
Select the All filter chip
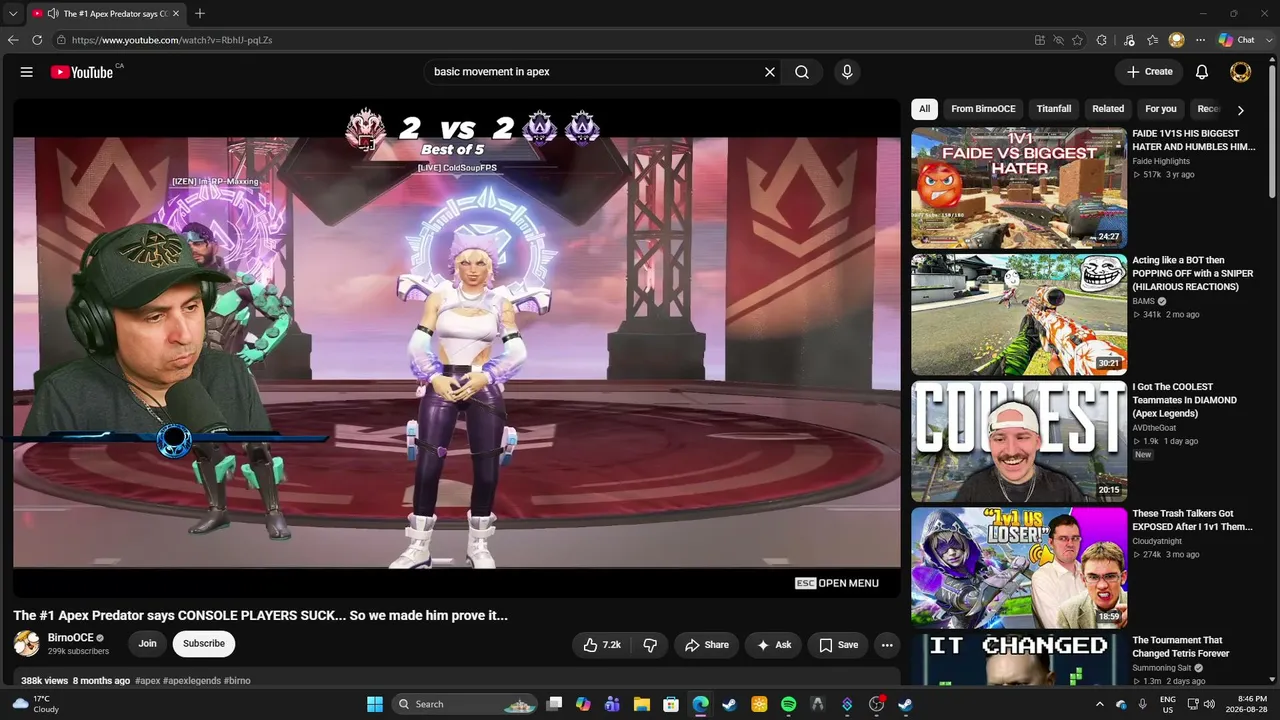pyautogui.click(x=925, y=109)
